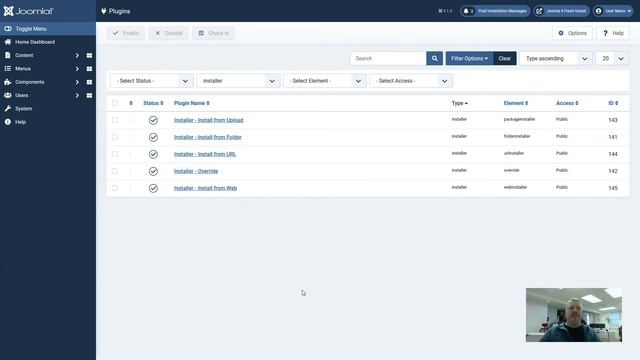This screenshot has height=360, width=640.
Task: Sort by Plugin Name column header
Action: [x=191, y=103]
